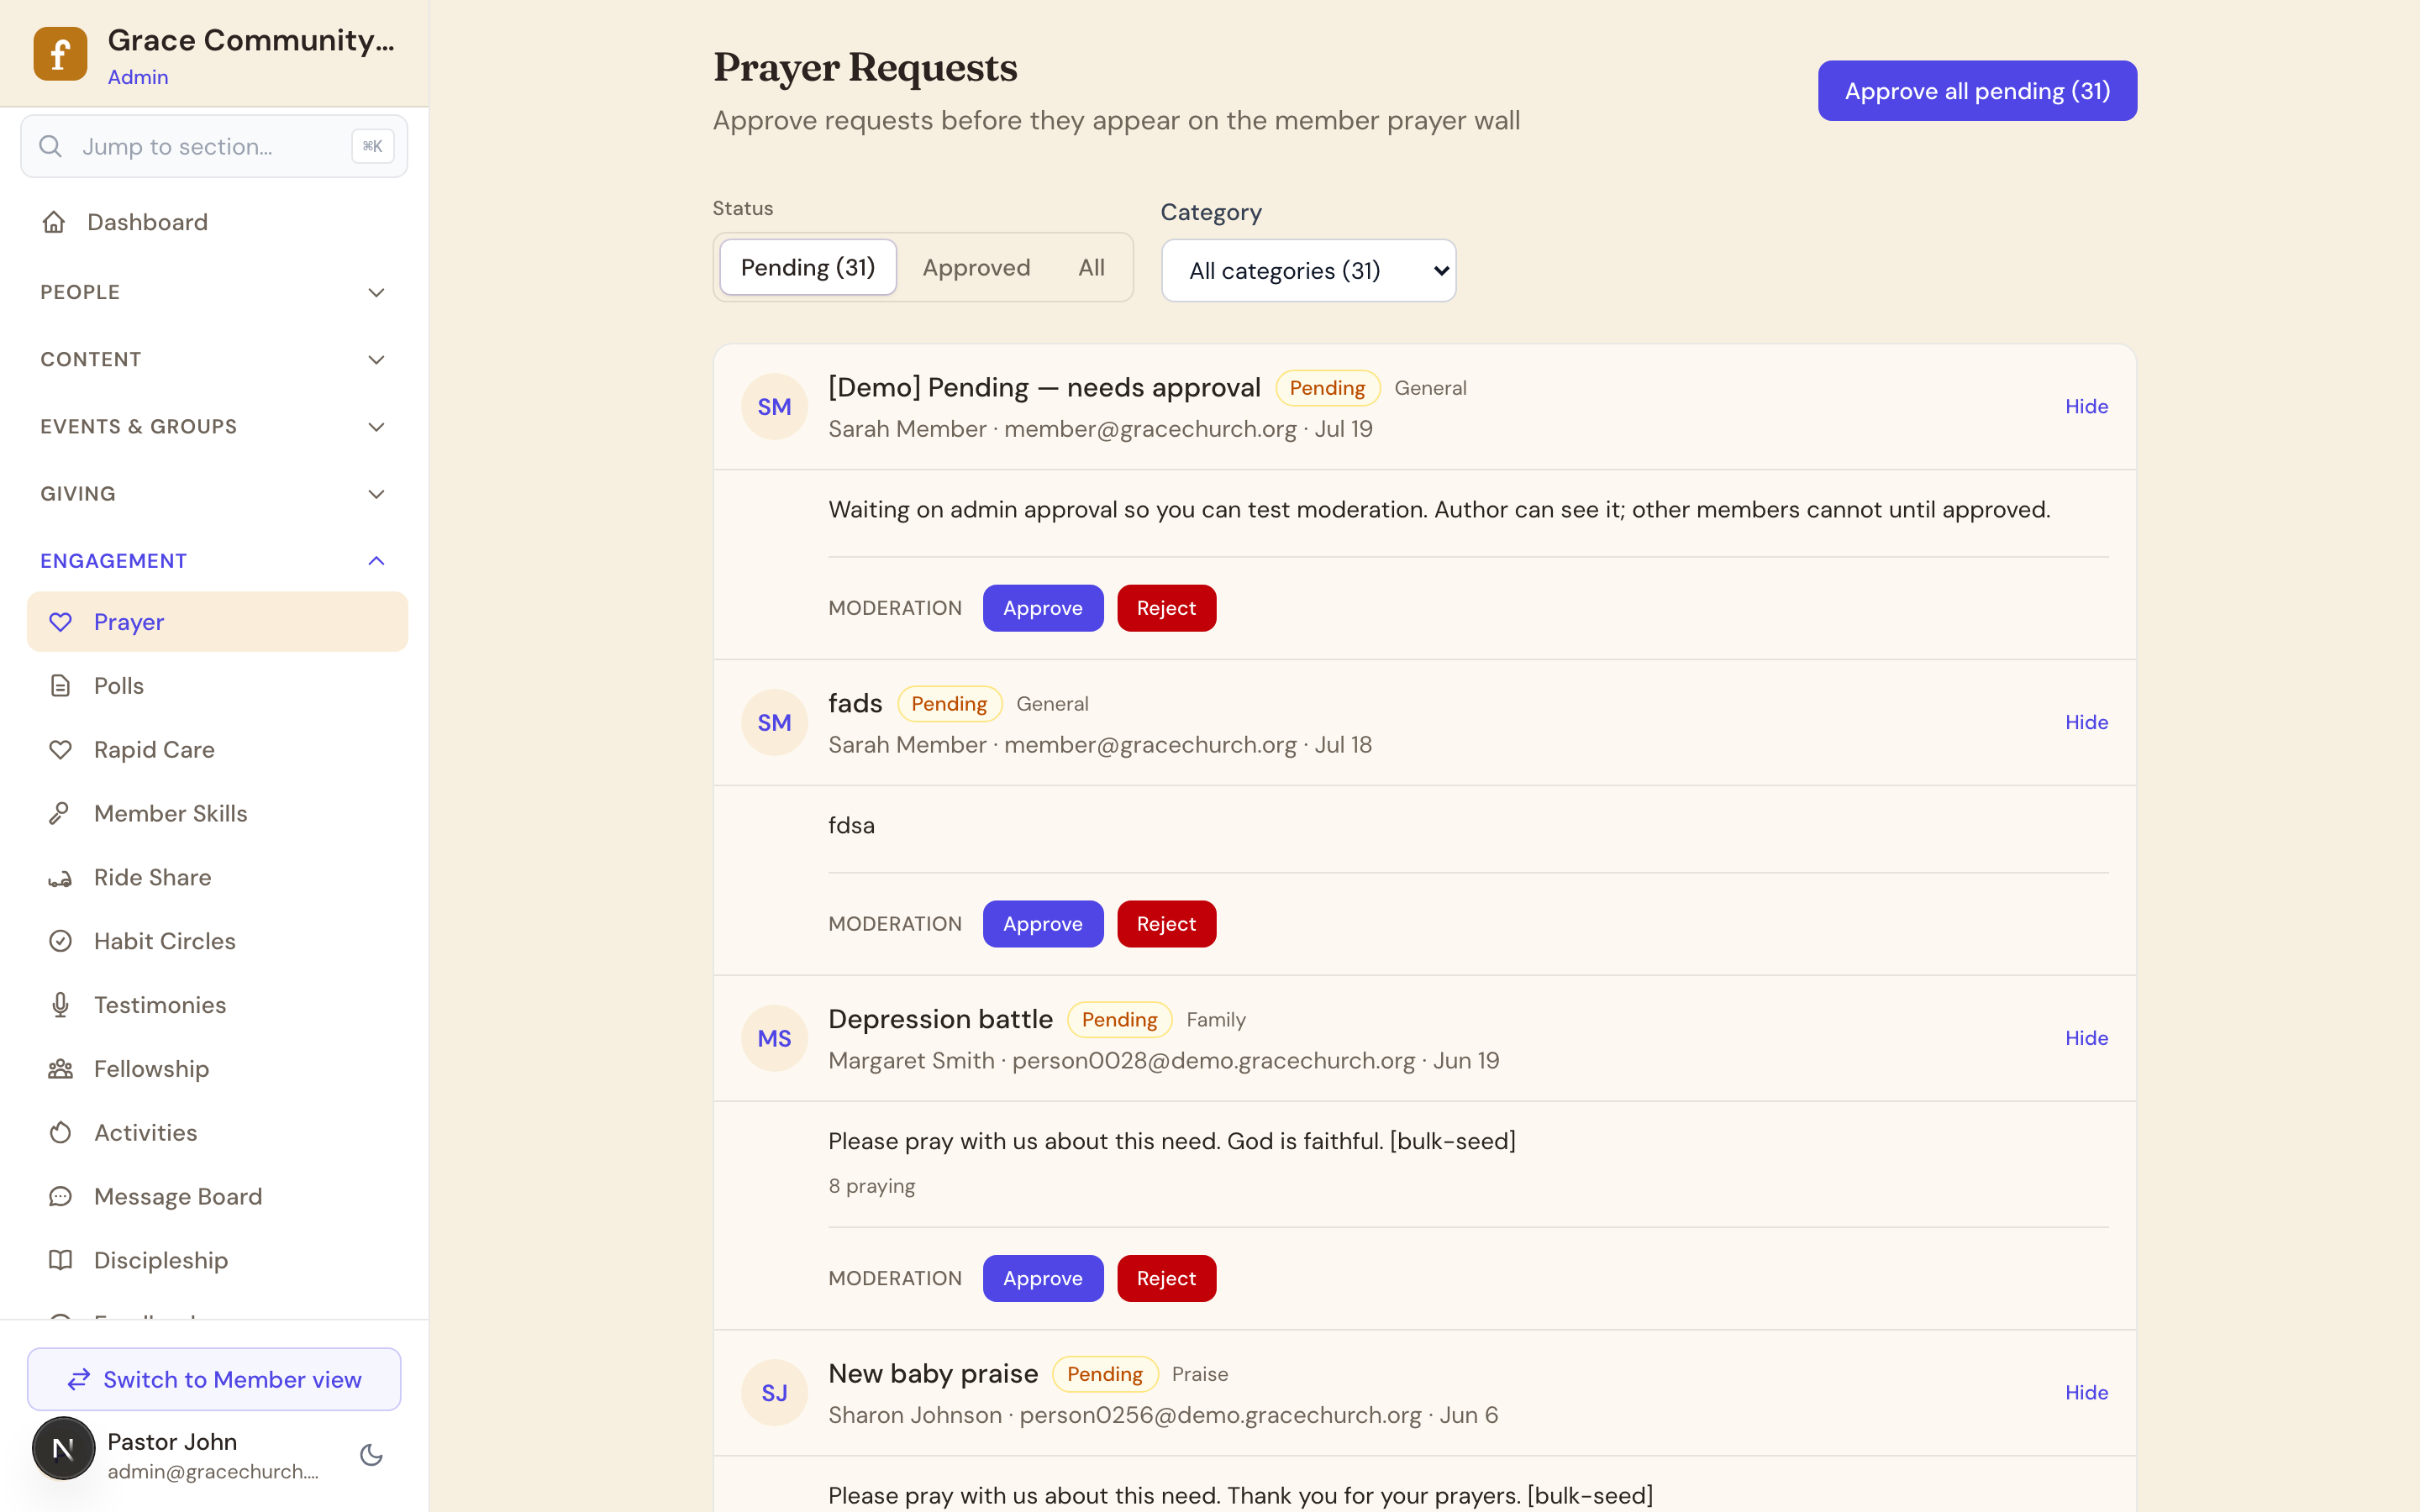Open Polls in the sidebar
2420x1512 pixels.
point(217,686)
